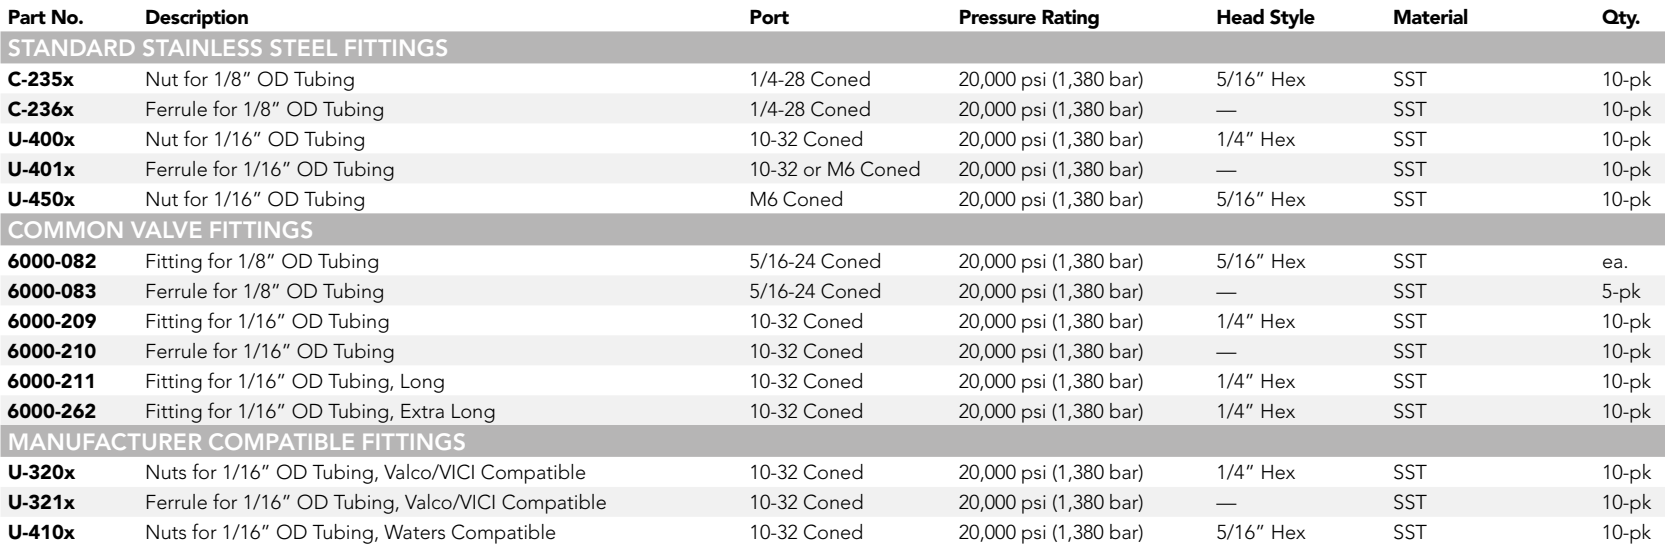
Task: Click part number C-235x
Action: pyautogui.click(x=40, y=79)
